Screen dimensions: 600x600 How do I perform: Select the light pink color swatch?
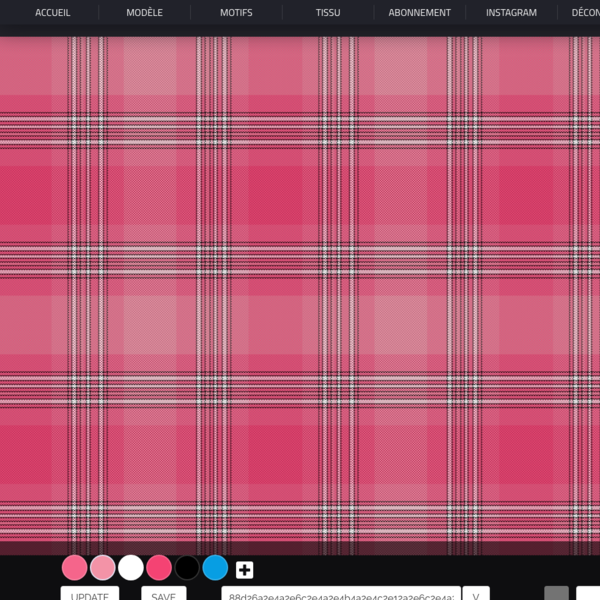coord(103,568)
